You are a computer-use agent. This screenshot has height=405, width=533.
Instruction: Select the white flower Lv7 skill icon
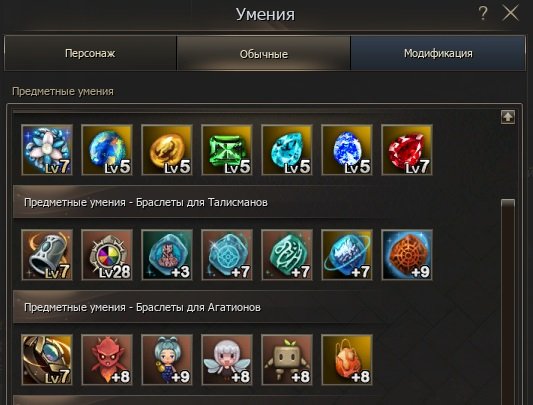47,150
